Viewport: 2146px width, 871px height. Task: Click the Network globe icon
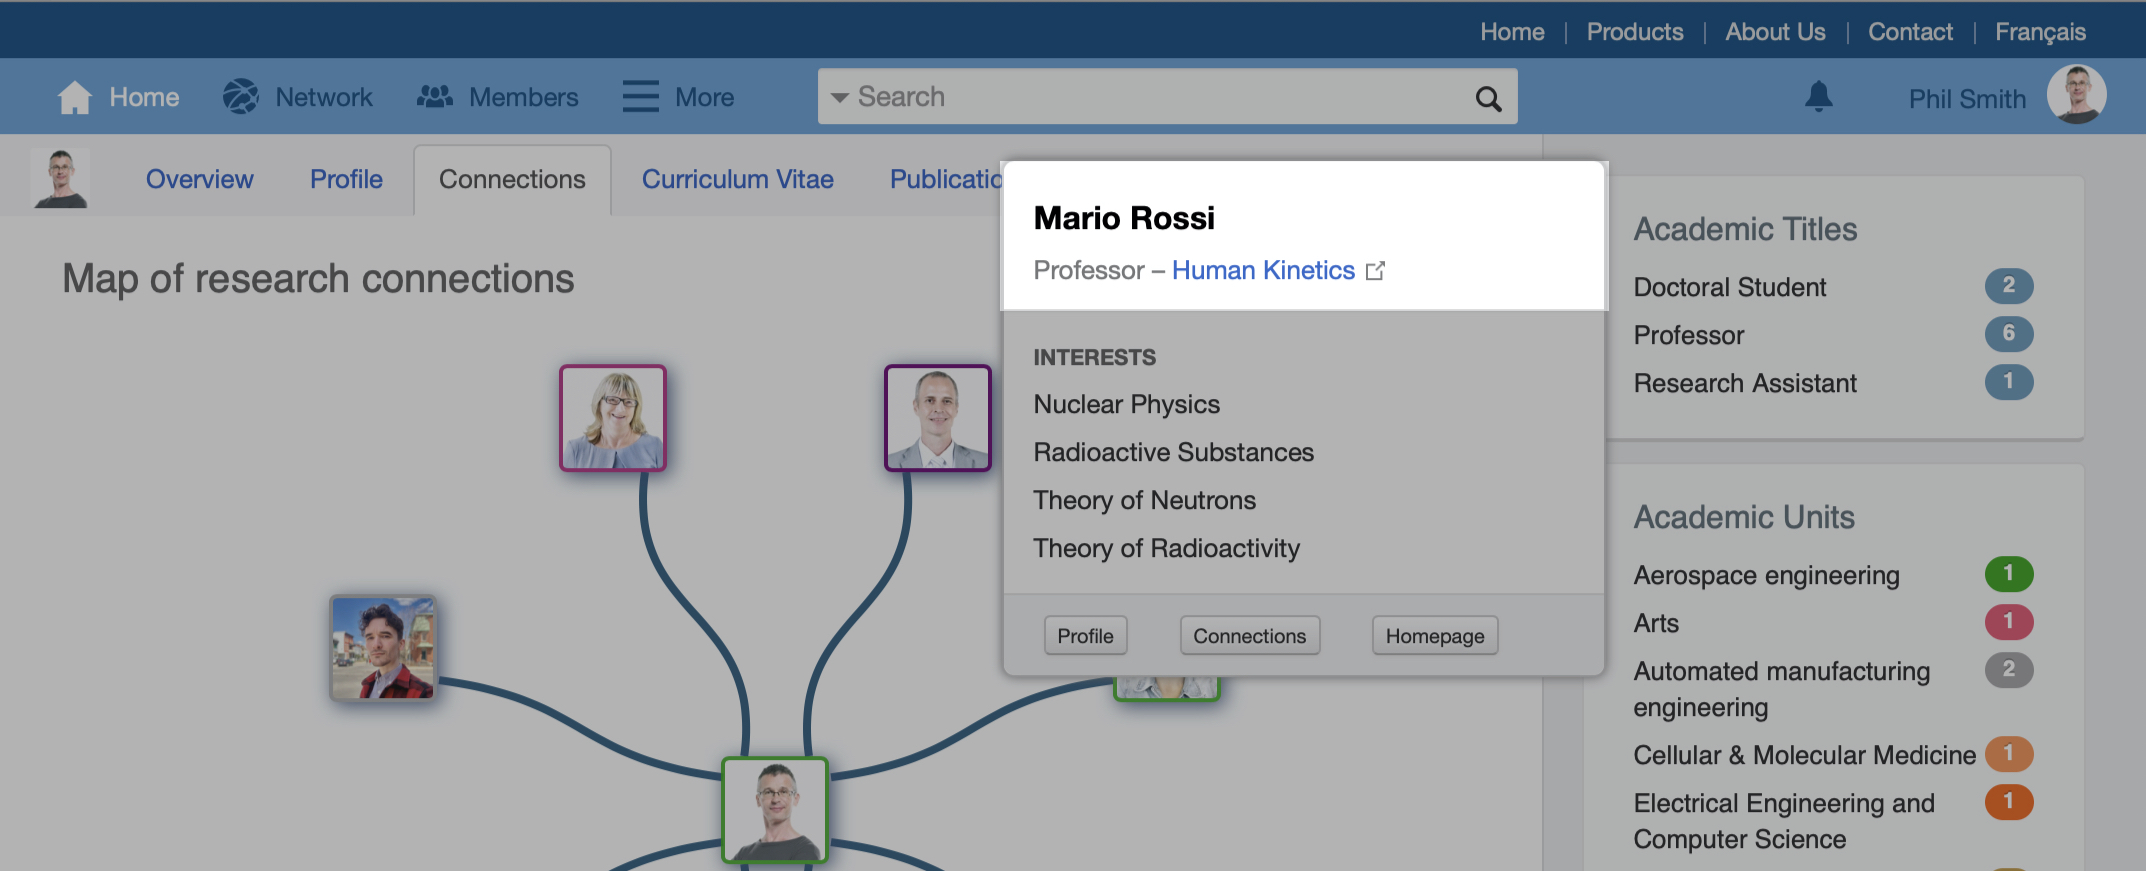point(240,97)
